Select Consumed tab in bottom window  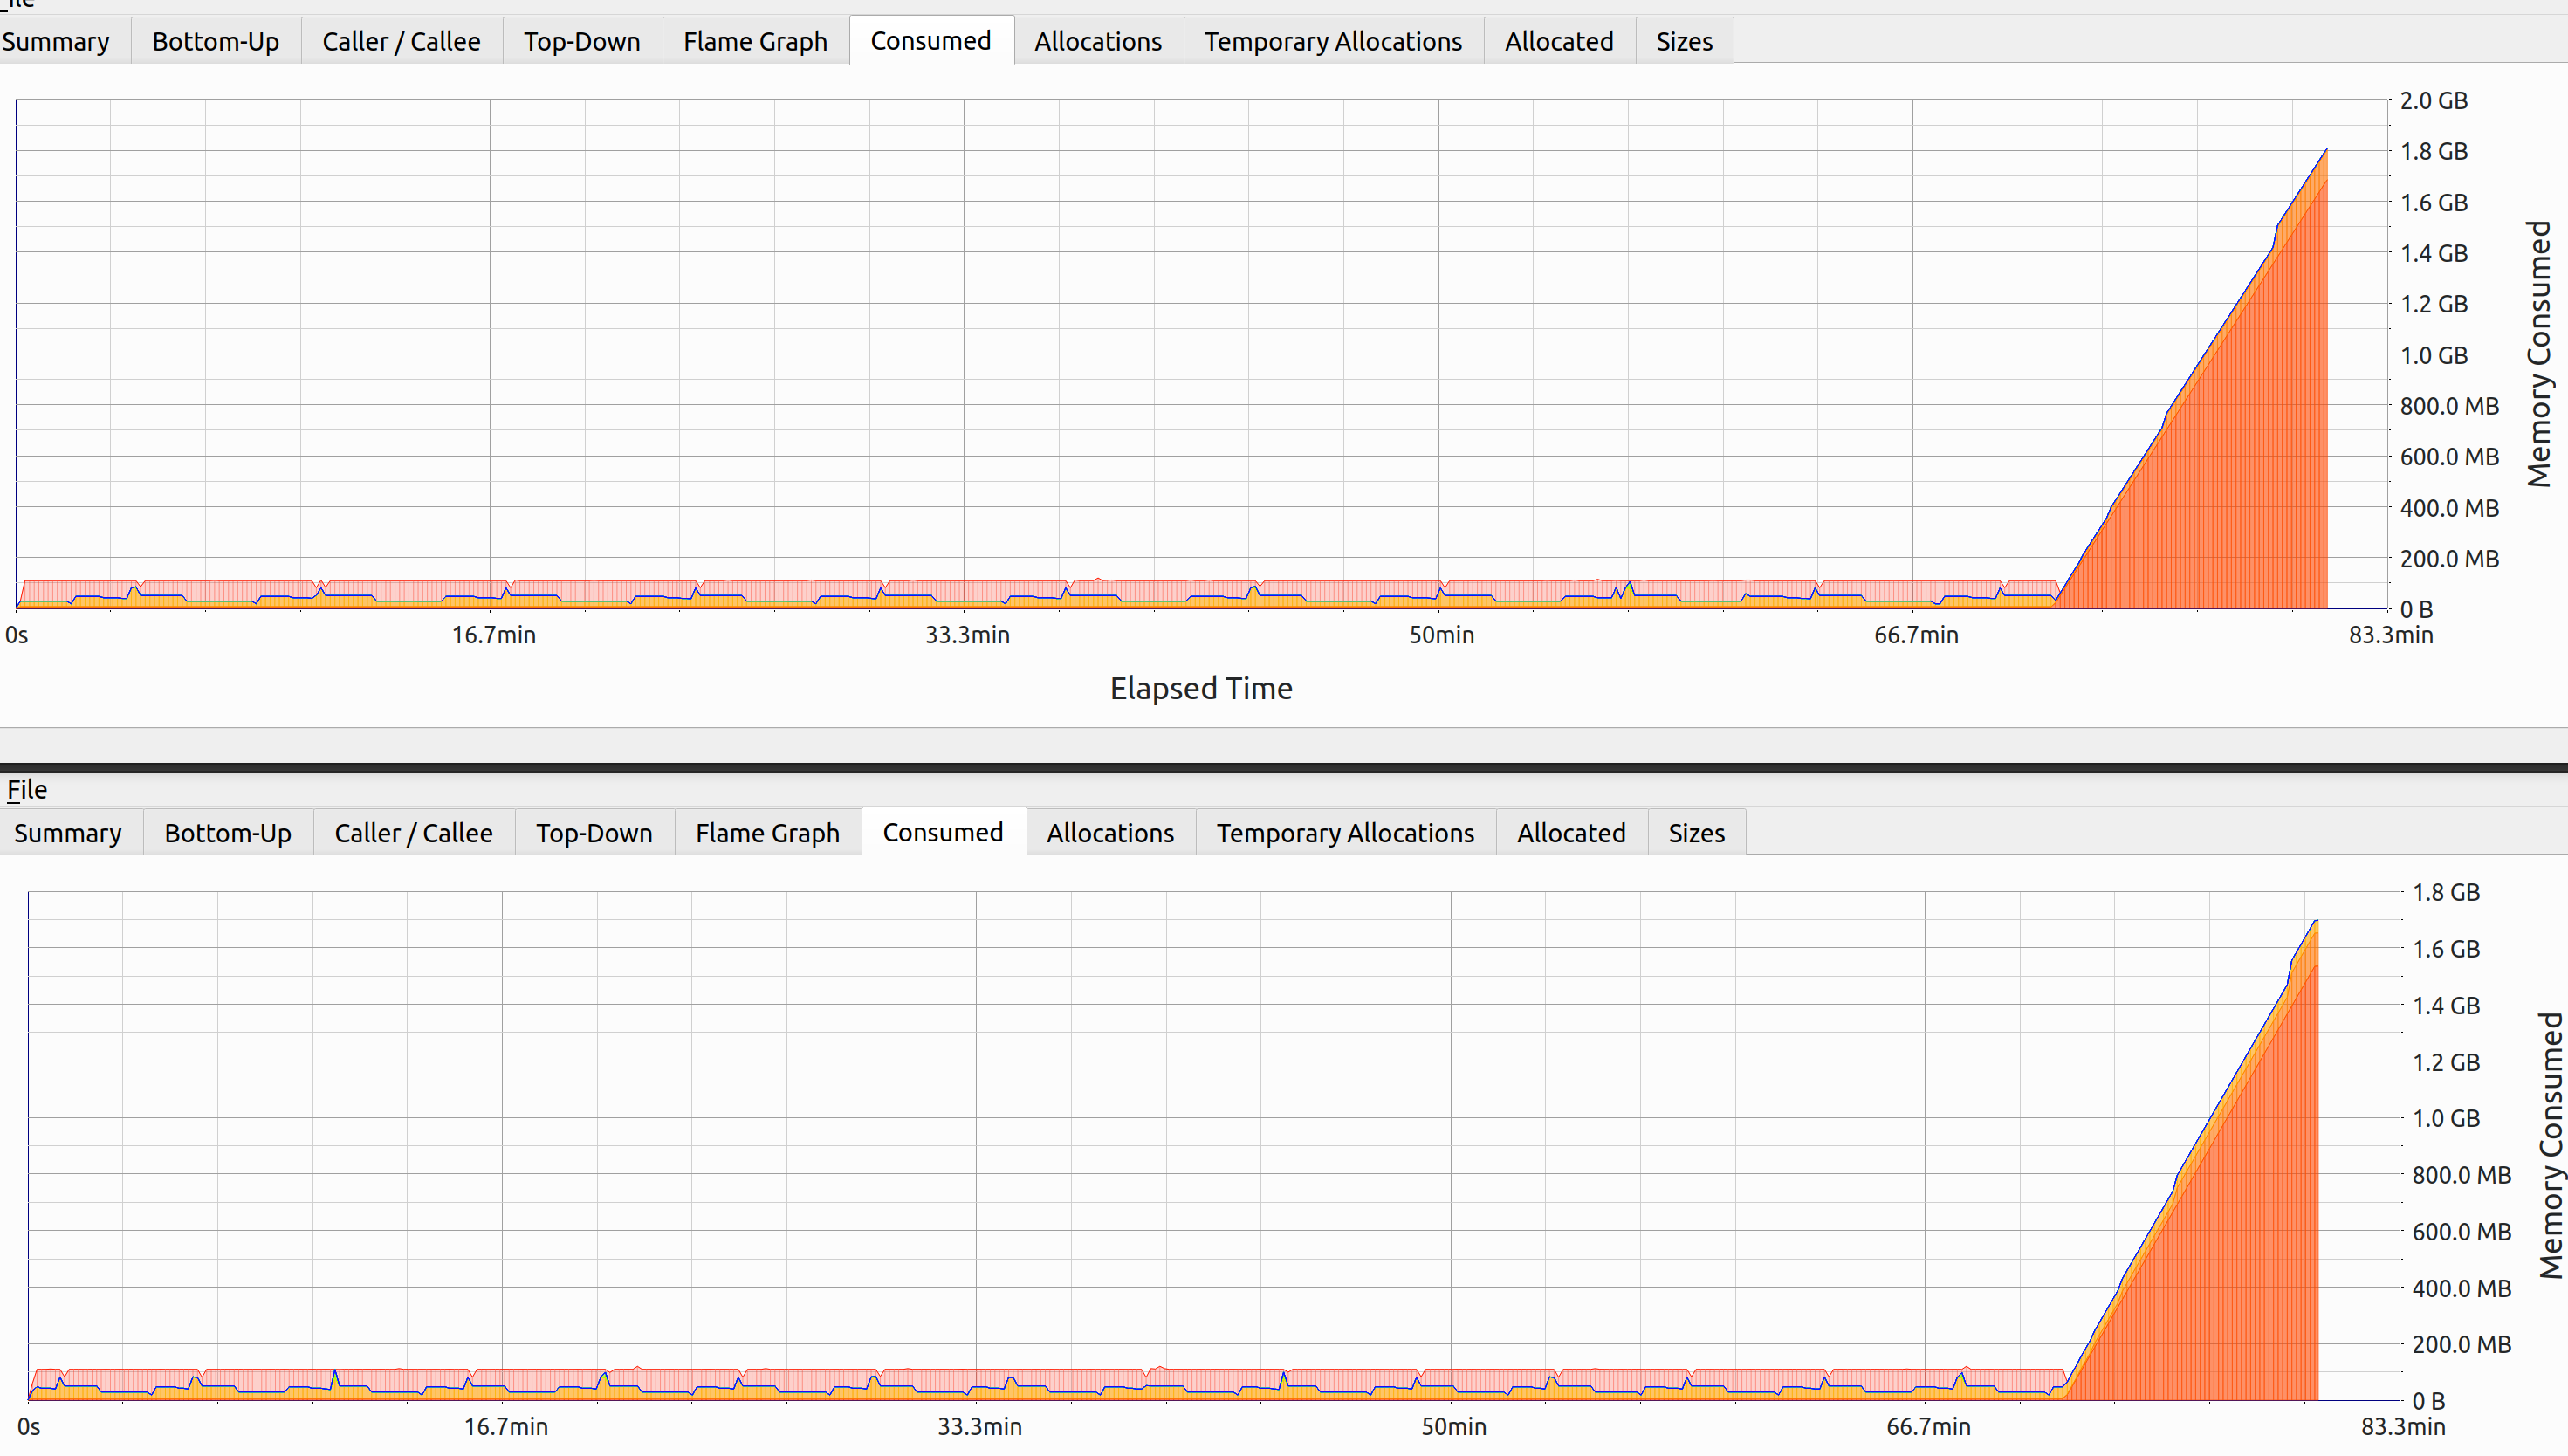pos(942,833)
